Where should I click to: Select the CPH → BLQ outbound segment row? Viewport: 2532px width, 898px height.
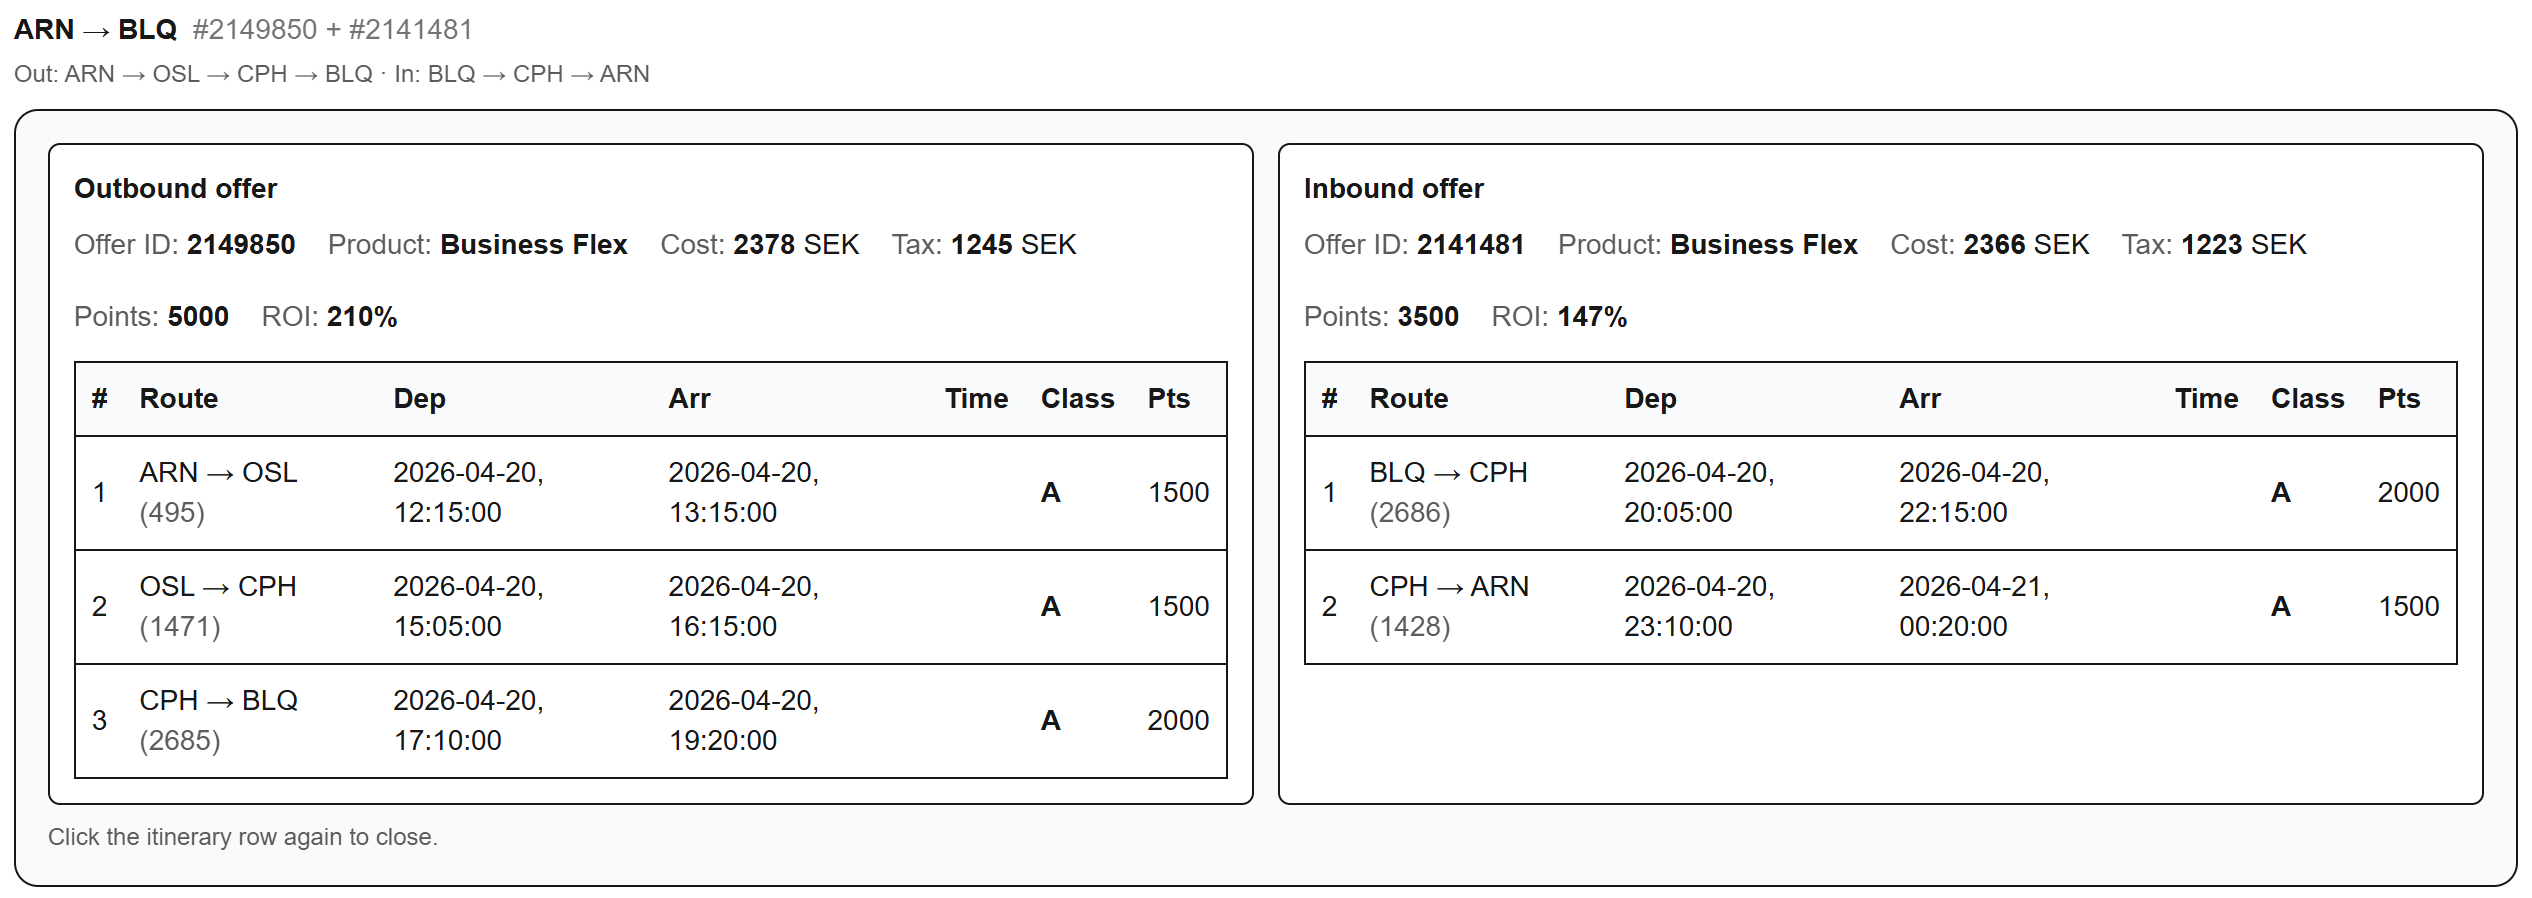tap(650, 721)
